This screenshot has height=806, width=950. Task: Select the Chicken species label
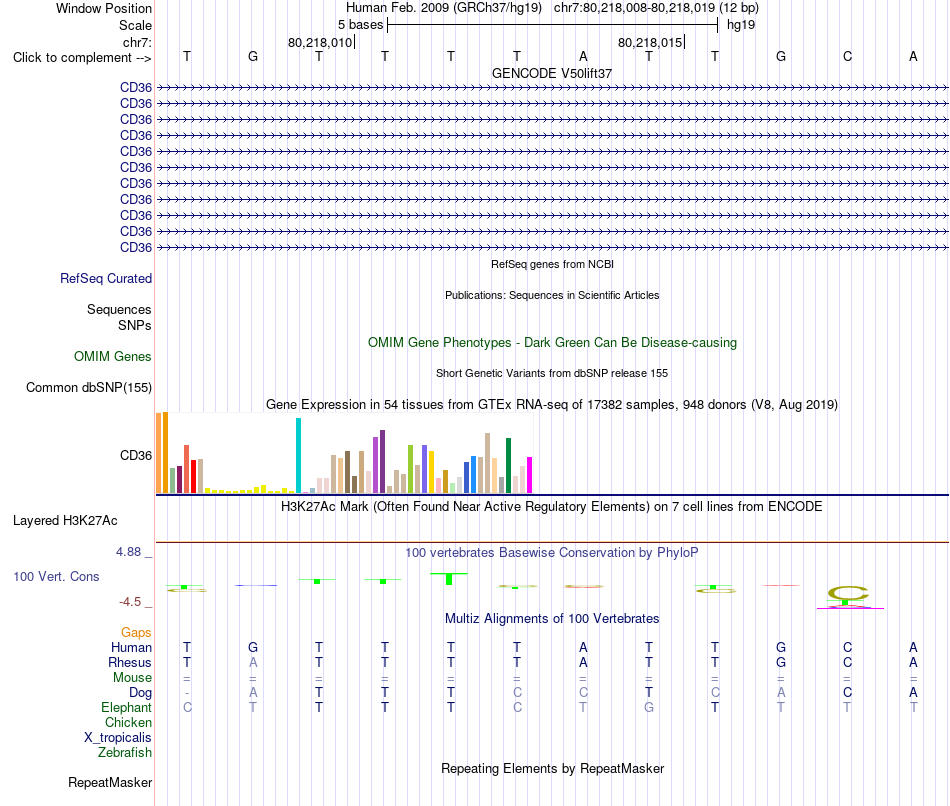pos(128,722)
